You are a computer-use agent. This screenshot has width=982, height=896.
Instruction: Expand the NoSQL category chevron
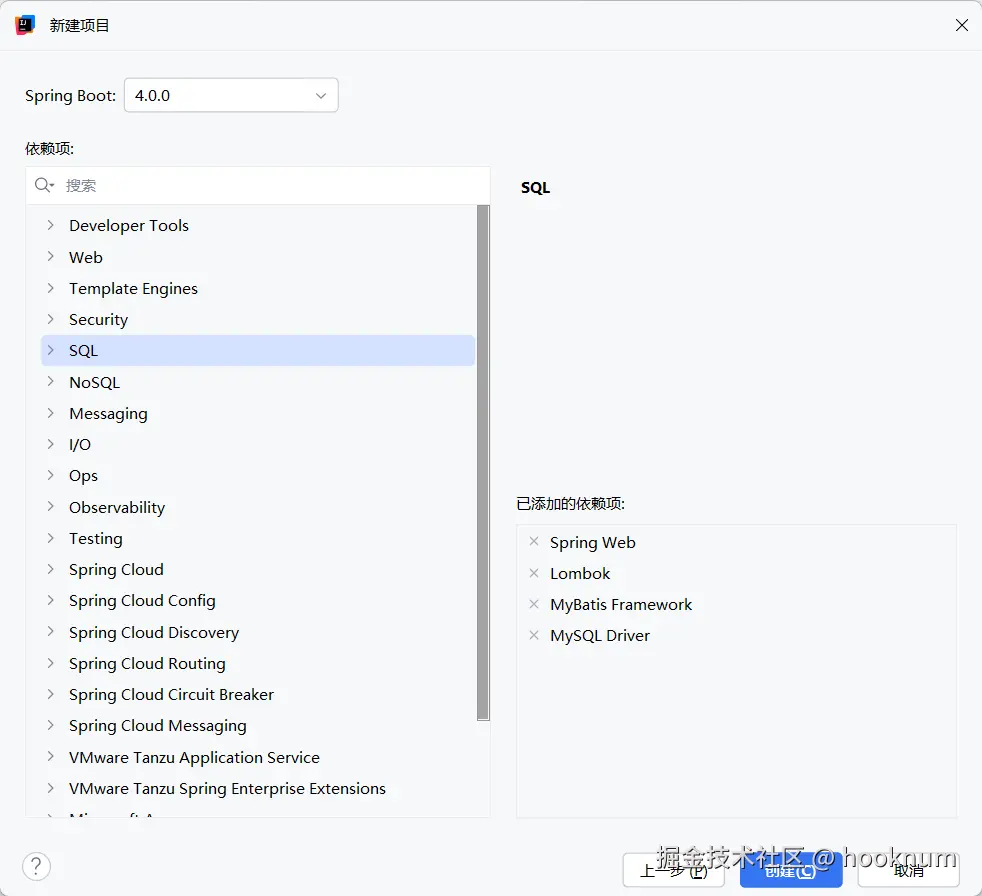(x=51, y=381)
